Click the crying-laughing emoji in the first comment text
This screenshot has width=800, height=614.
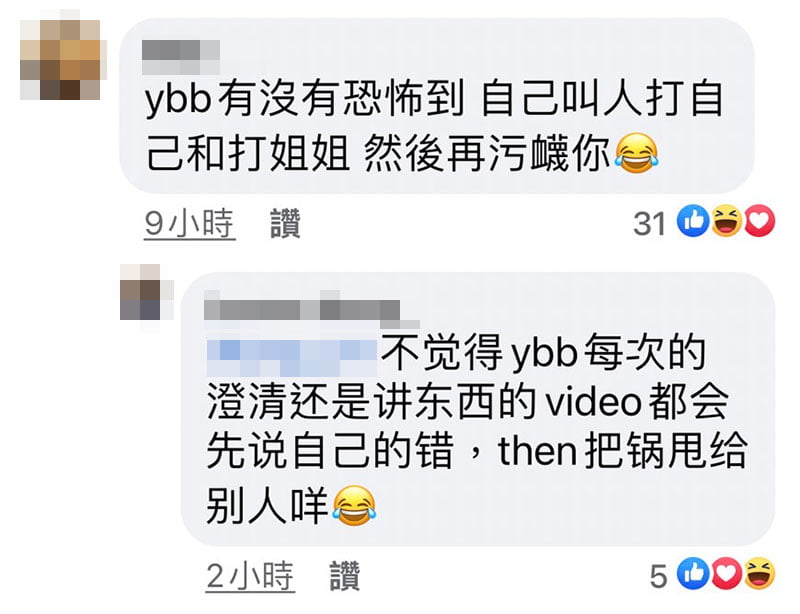(x=636, y=153)
